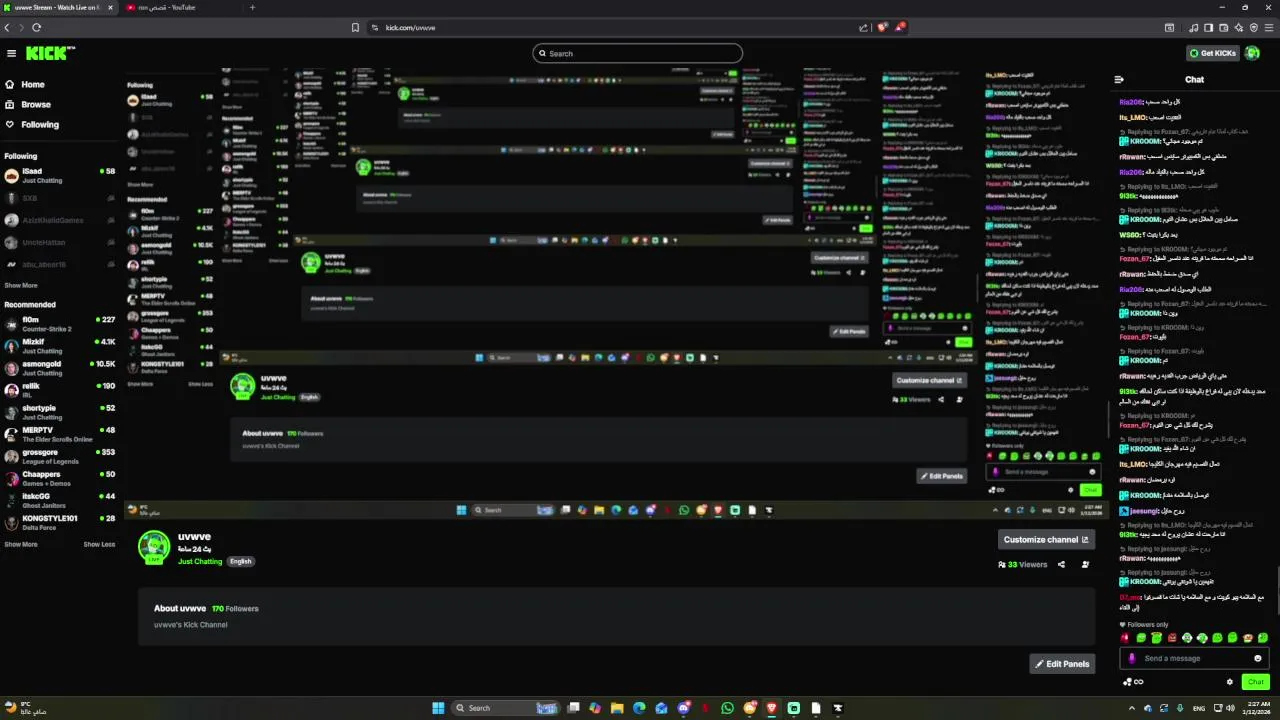Viewport: 1280px width, 720px height.
Task: Open the browser sidebar panel icon
Action: 1208,28
